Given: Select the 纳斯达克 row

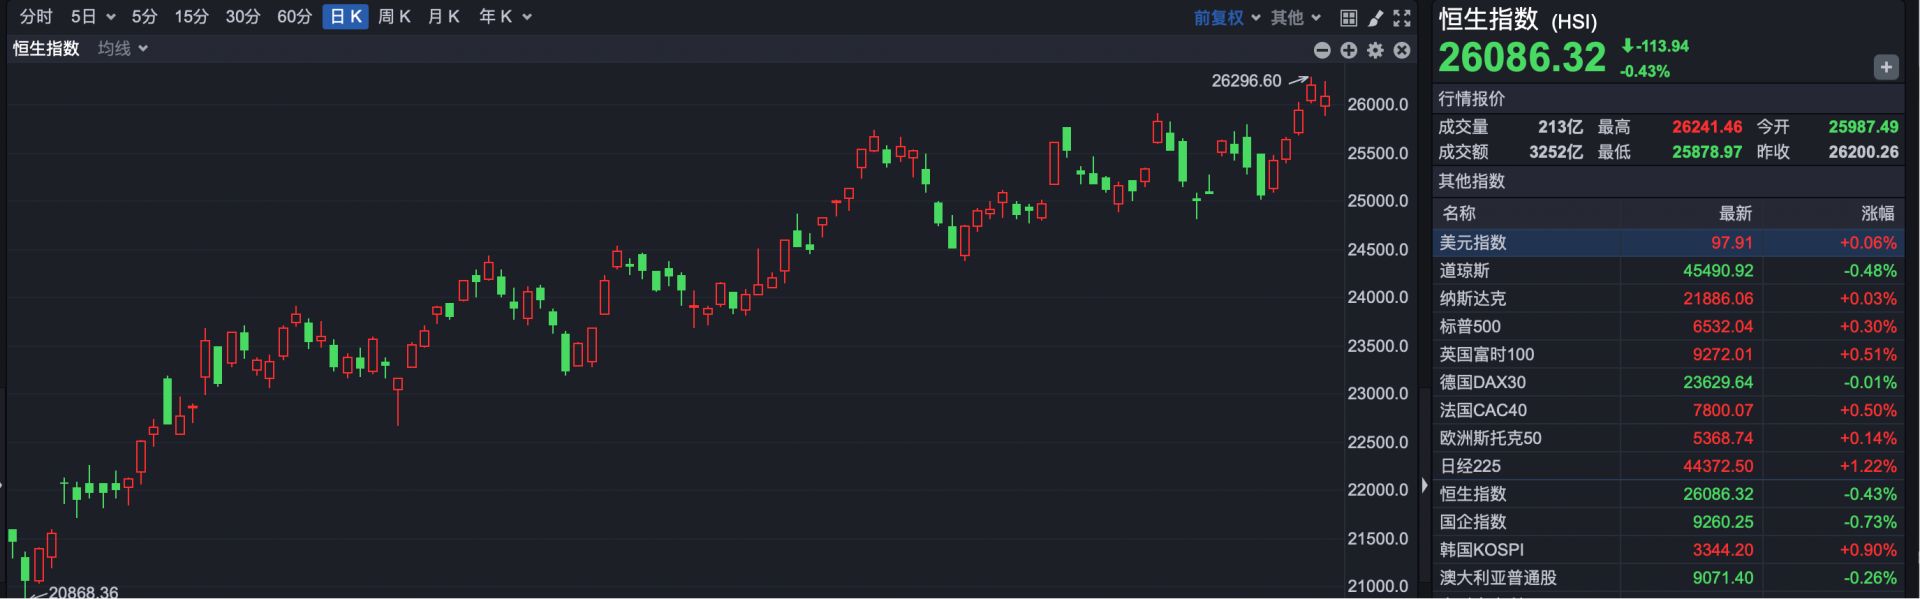Looking at the screenshot, I should click(x=1668, y=298).
